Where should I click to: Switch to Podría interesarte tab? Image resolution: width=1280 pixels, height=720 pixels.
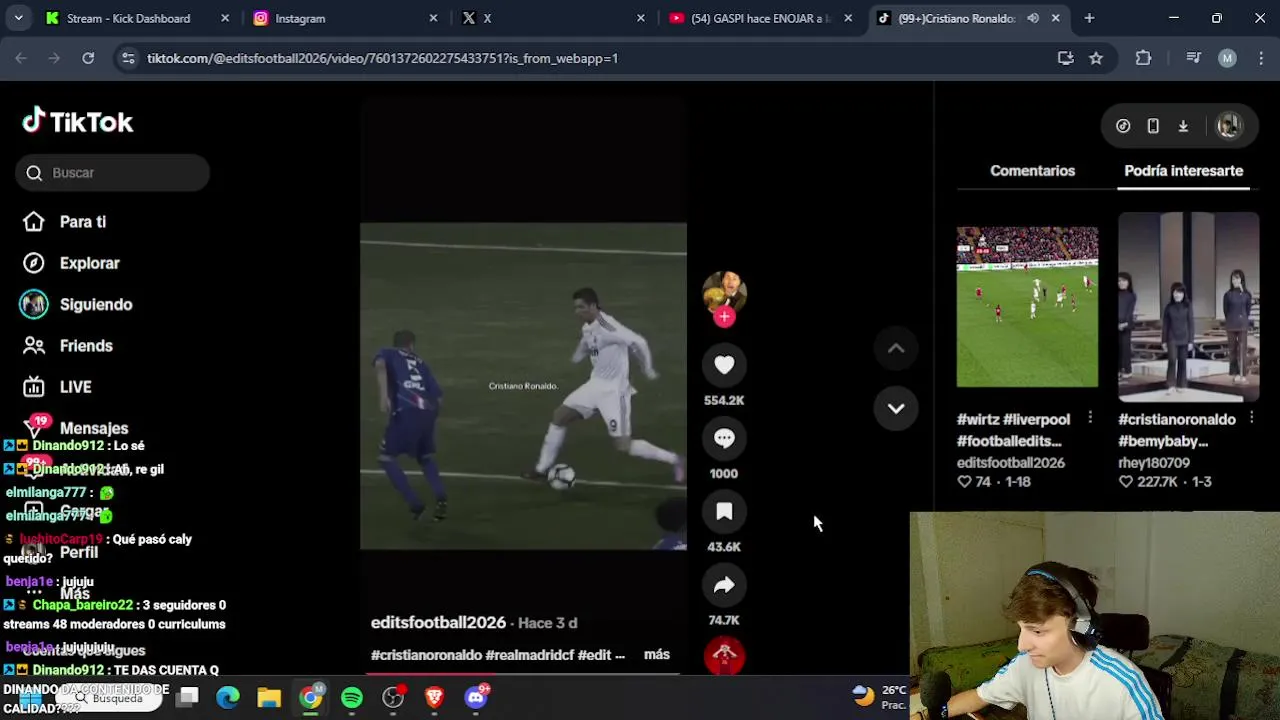point(1183,171)
